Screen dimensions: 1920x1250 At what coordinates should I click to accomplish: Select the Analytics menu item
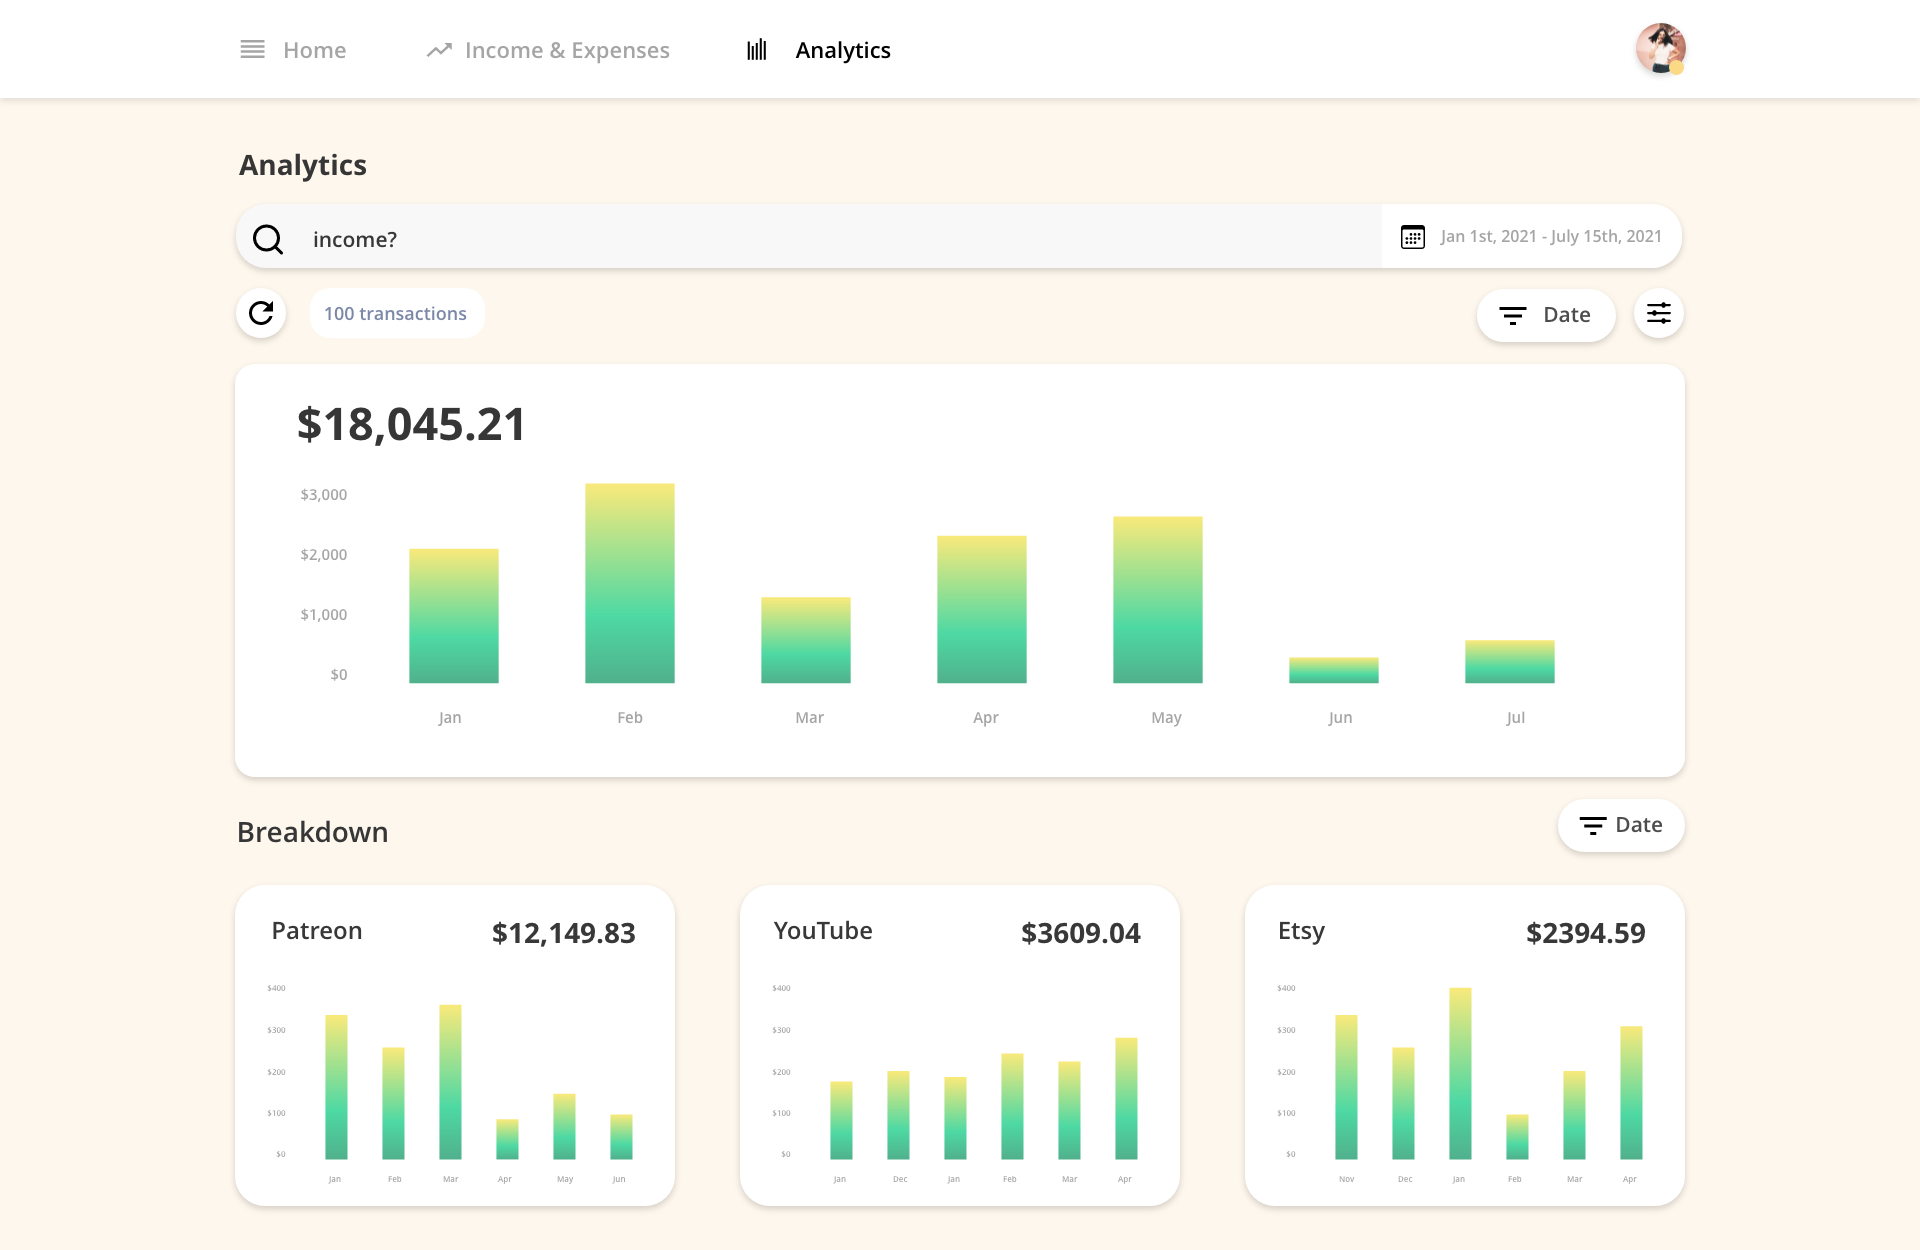pos(842,49)
